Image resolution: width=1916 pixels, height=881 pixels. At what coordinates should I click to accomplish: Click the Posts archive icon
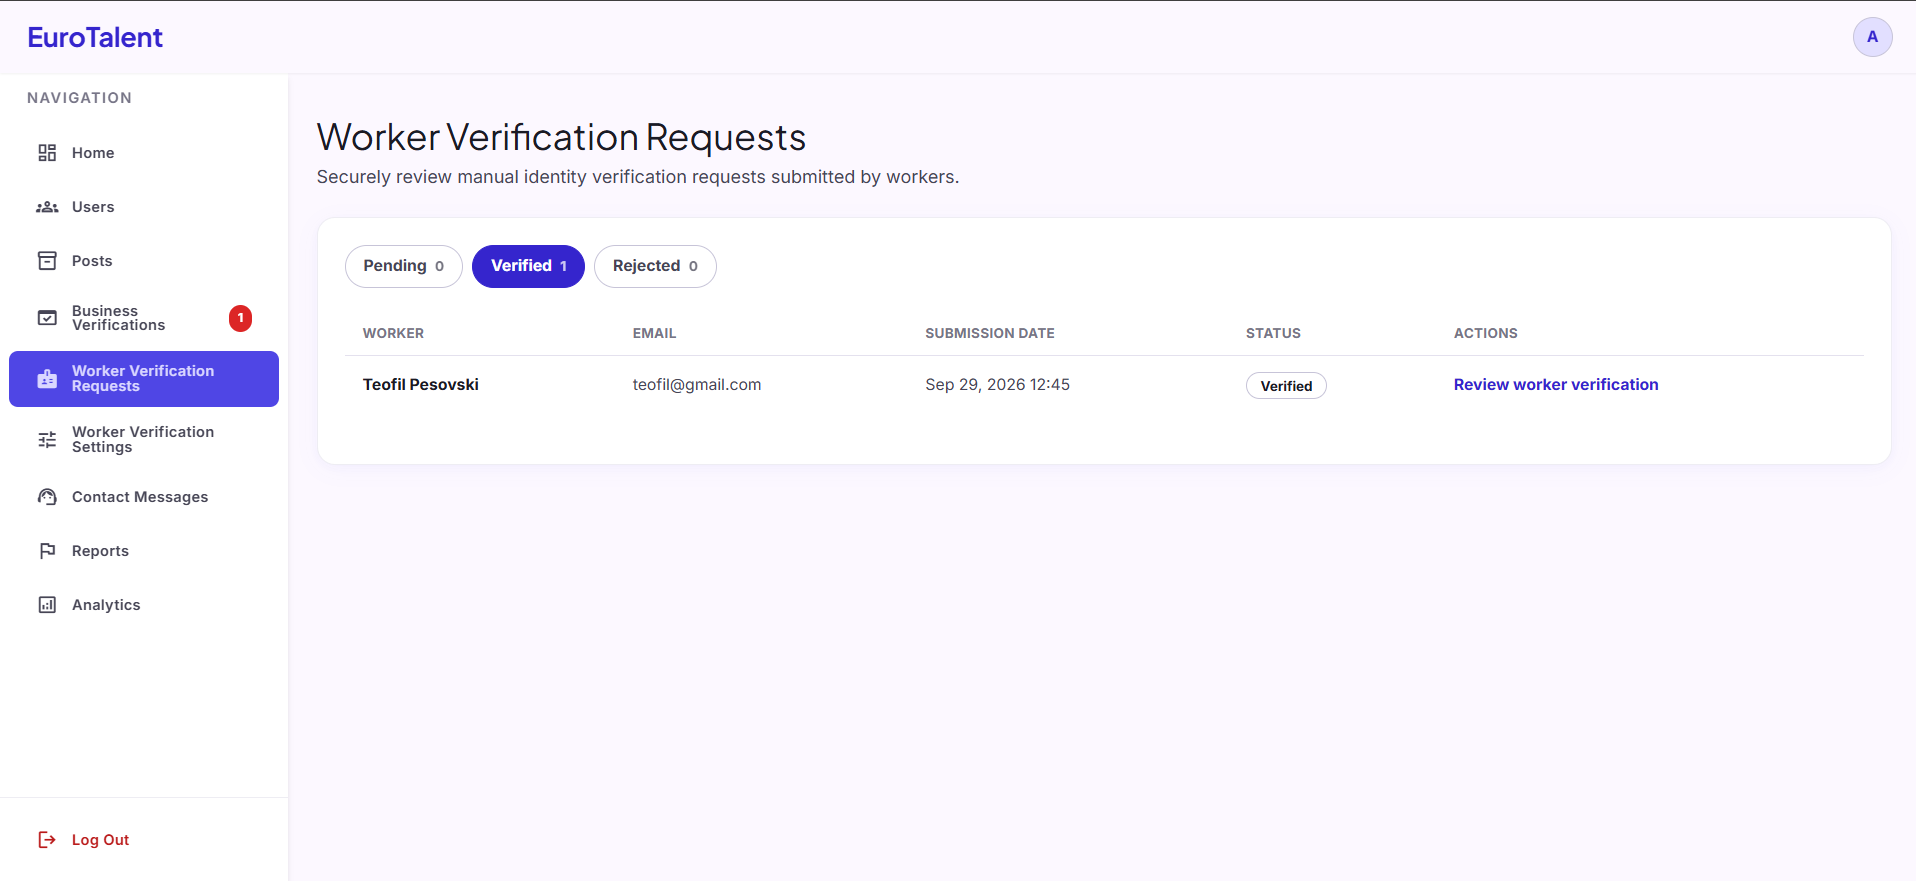pos(47,261)
